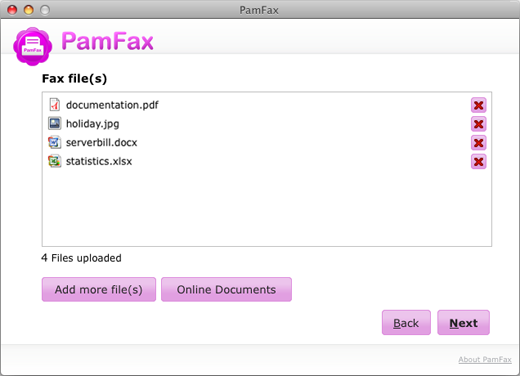Minimize the PamFax window with yellow button

29,10
